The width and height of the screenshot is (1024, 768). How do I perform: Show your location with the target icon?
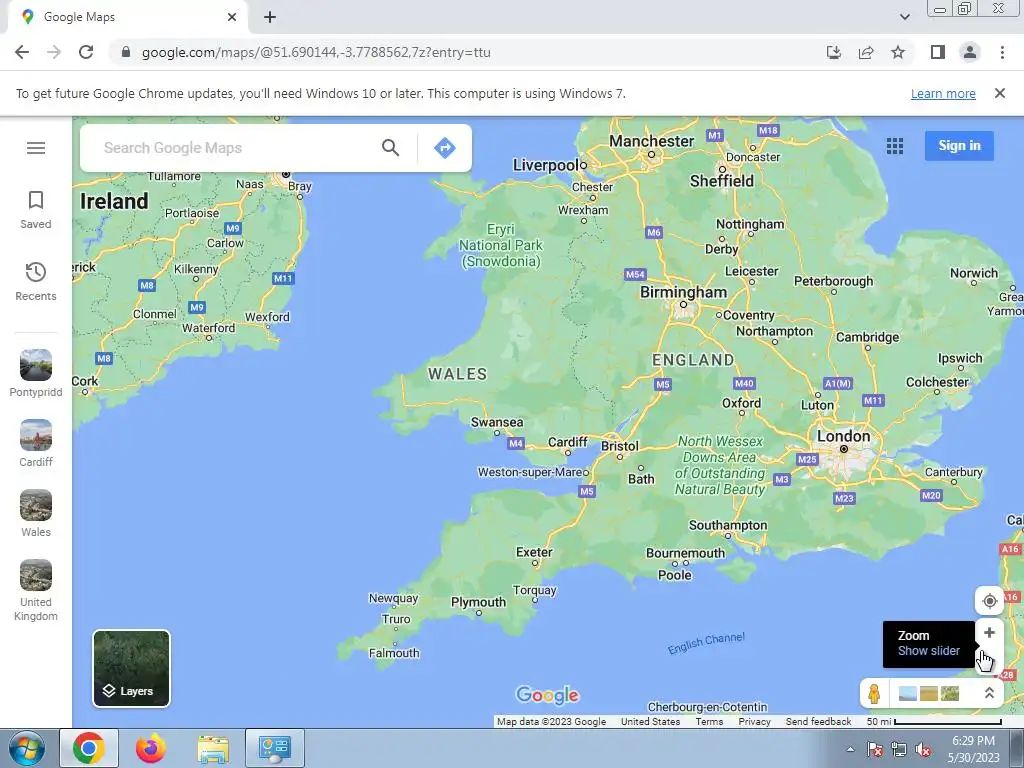coord(989,601)
